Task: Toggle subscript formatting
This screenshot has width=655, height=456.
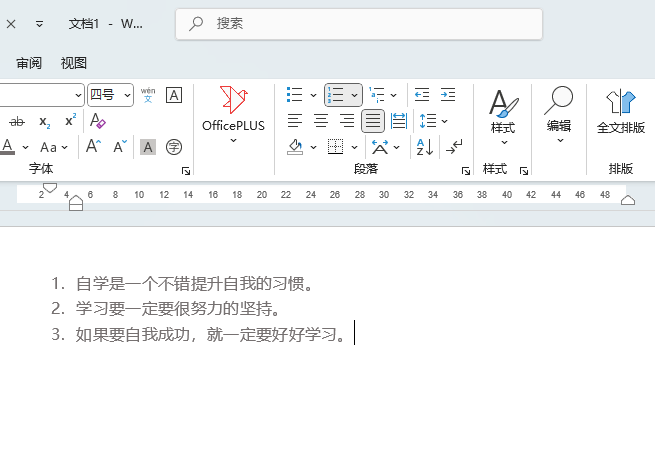Action: (44, 122)
